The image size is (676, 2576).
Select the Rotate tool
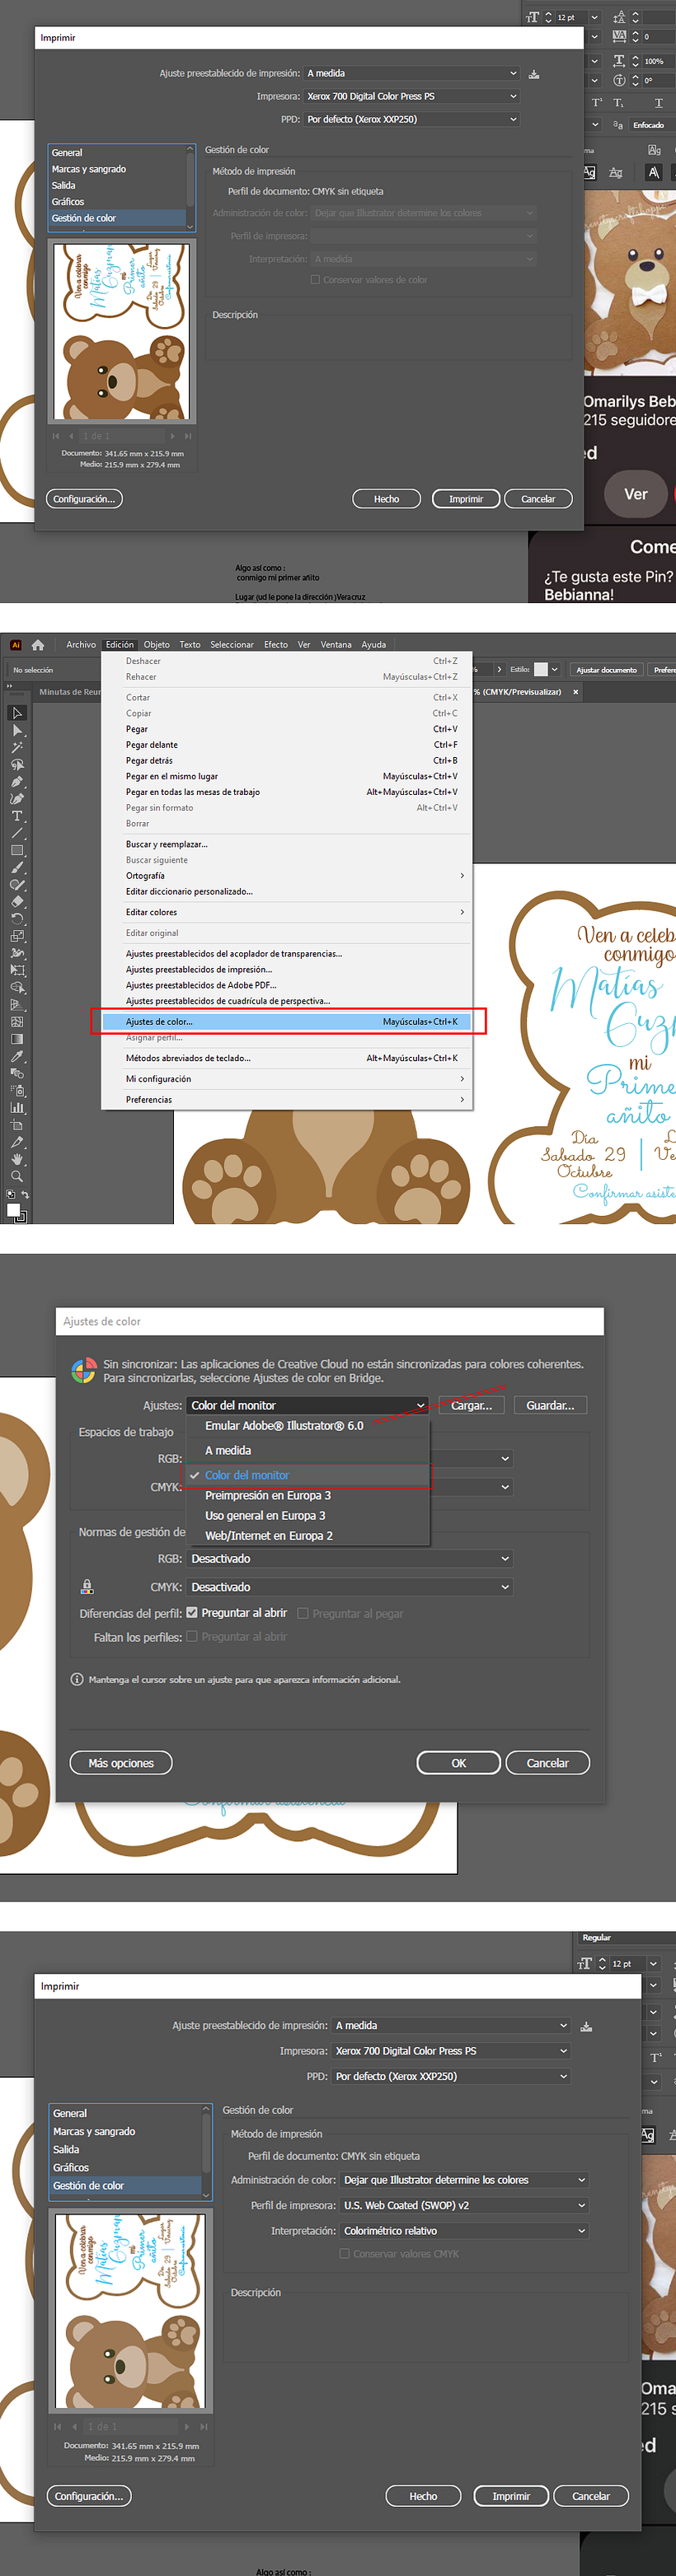point(17,918)
